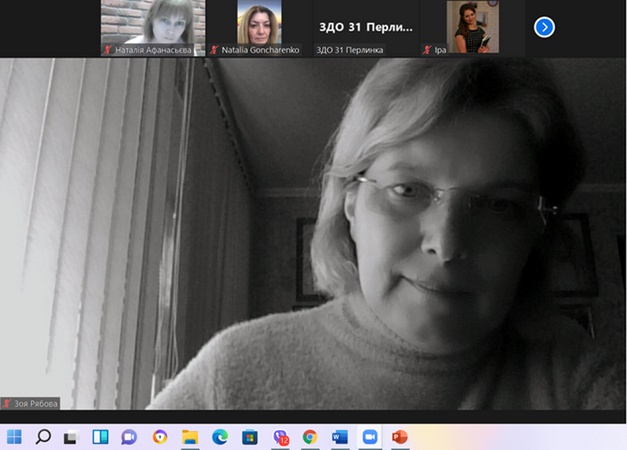Launch PowerPoint from the taskbar
The height and width of the screenshot is (450, 627).
coord(399,437)
